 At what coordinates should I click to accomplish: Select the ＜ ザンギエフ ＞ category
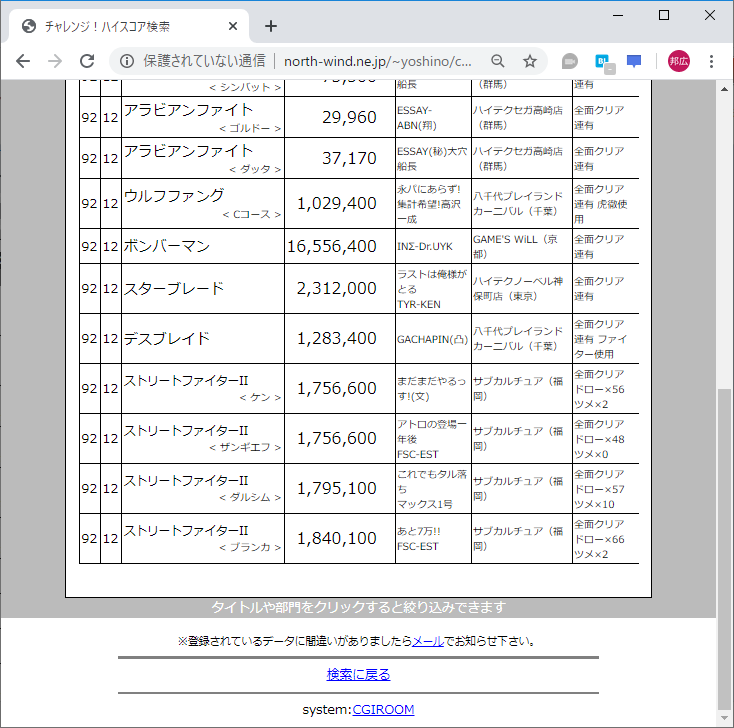tap(245, 448)
